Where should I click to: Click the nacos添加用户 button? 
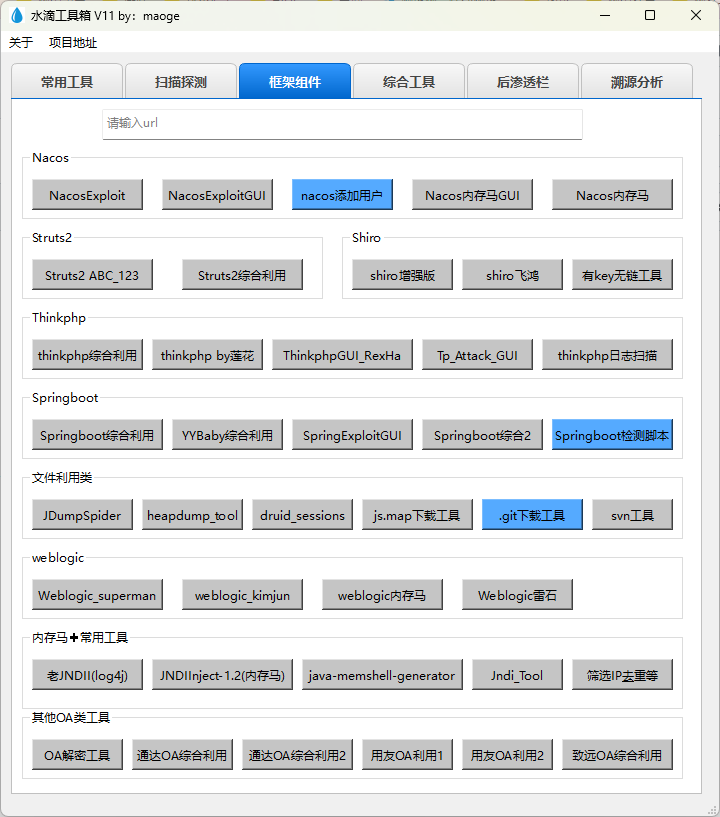point(342,195)
